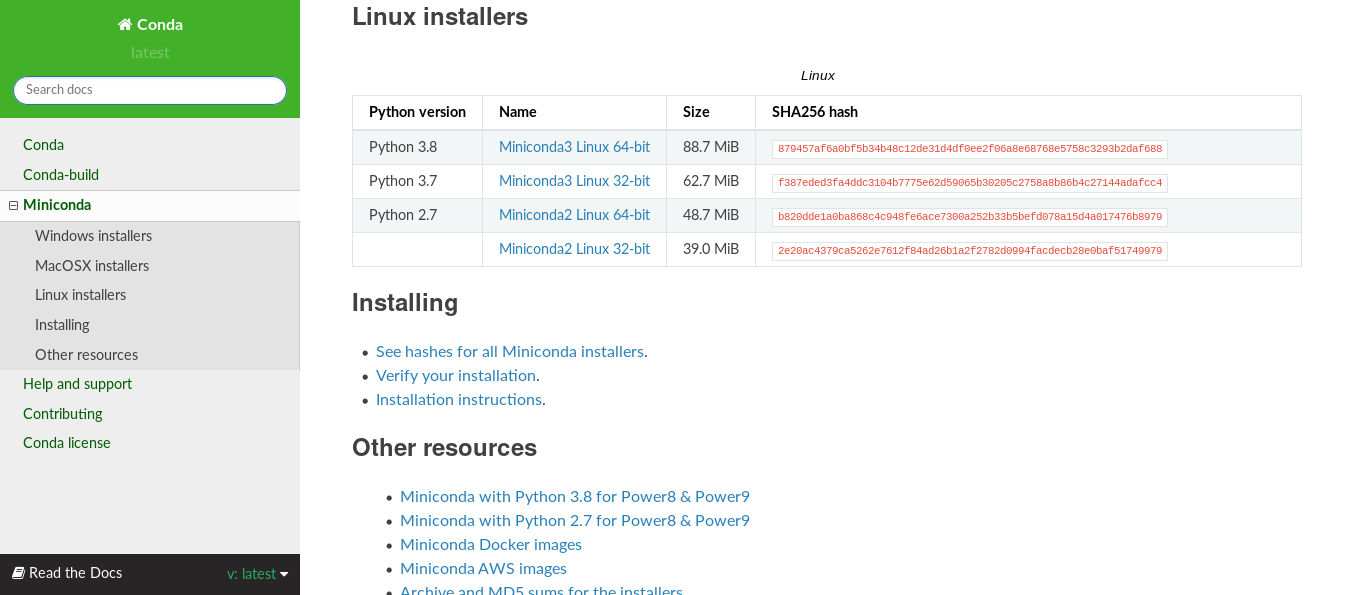Open Conda in the sidebar navigation

(x=43, y=145)
